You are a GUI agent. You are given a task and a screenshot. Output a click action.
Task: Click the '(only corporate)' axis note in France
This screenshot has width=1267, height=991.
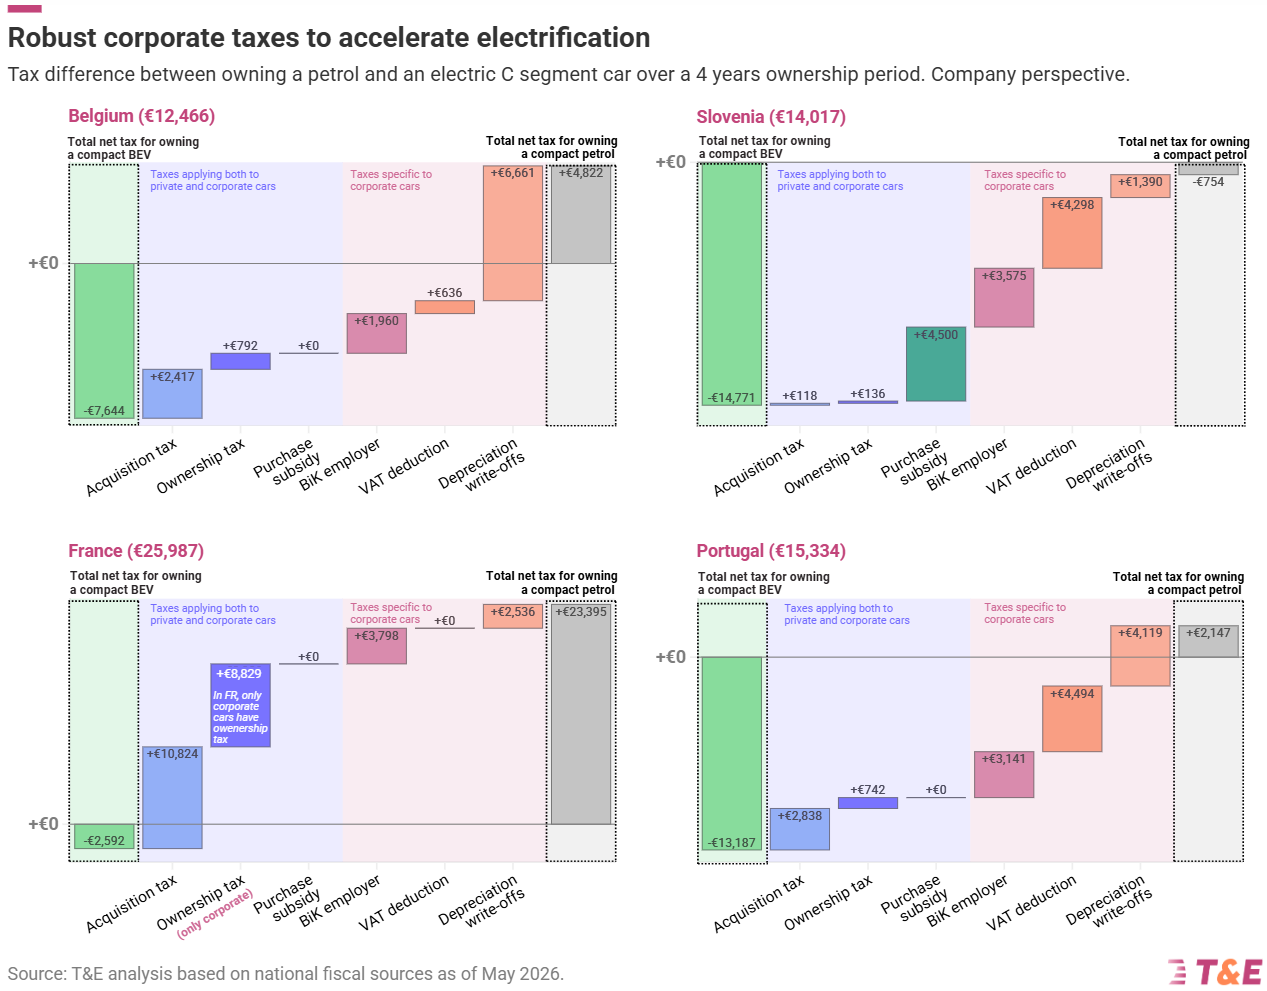215,914
